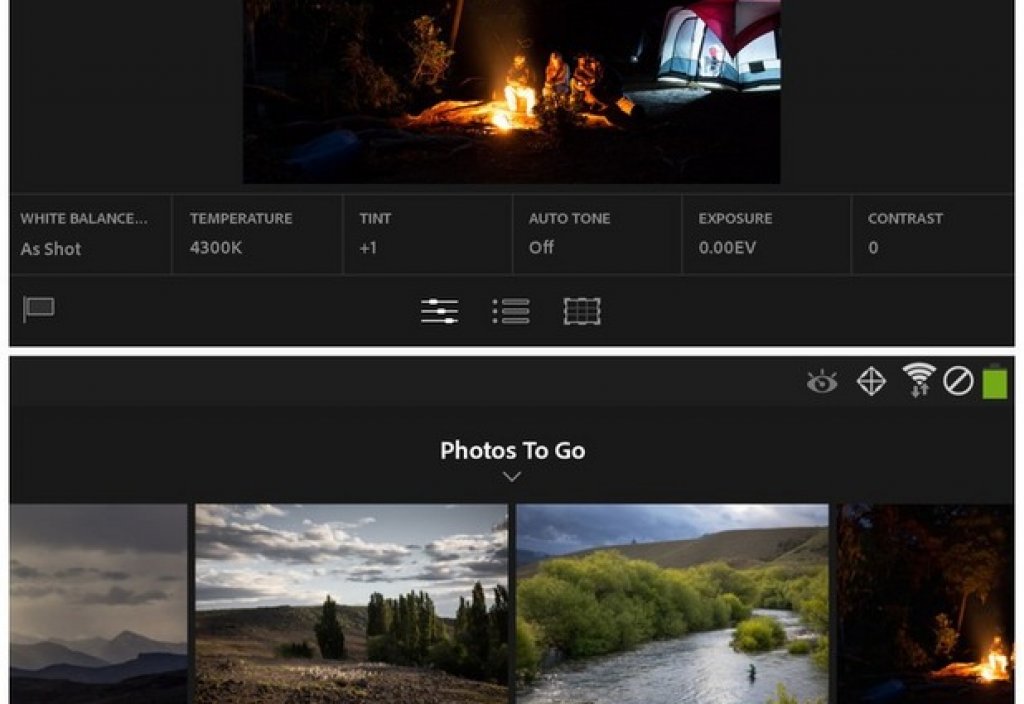This screenshot has height=704, width=1024.
Task: Click the crosshair target status icon
Action: (871, 381)
